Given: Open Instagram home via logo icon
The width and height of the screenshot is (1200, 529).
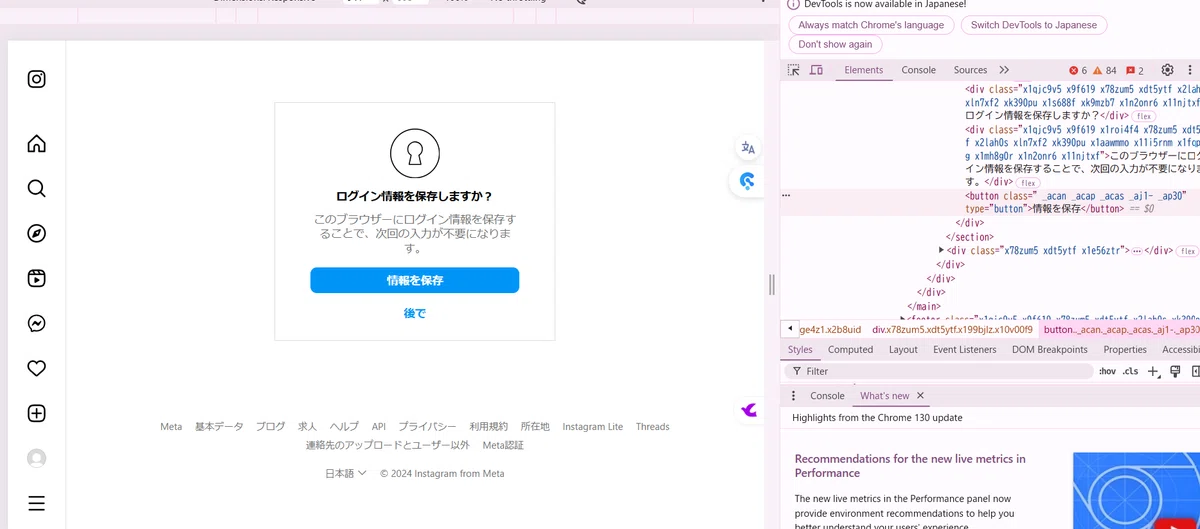Looking at the screenshot, I should pos(37,79).
